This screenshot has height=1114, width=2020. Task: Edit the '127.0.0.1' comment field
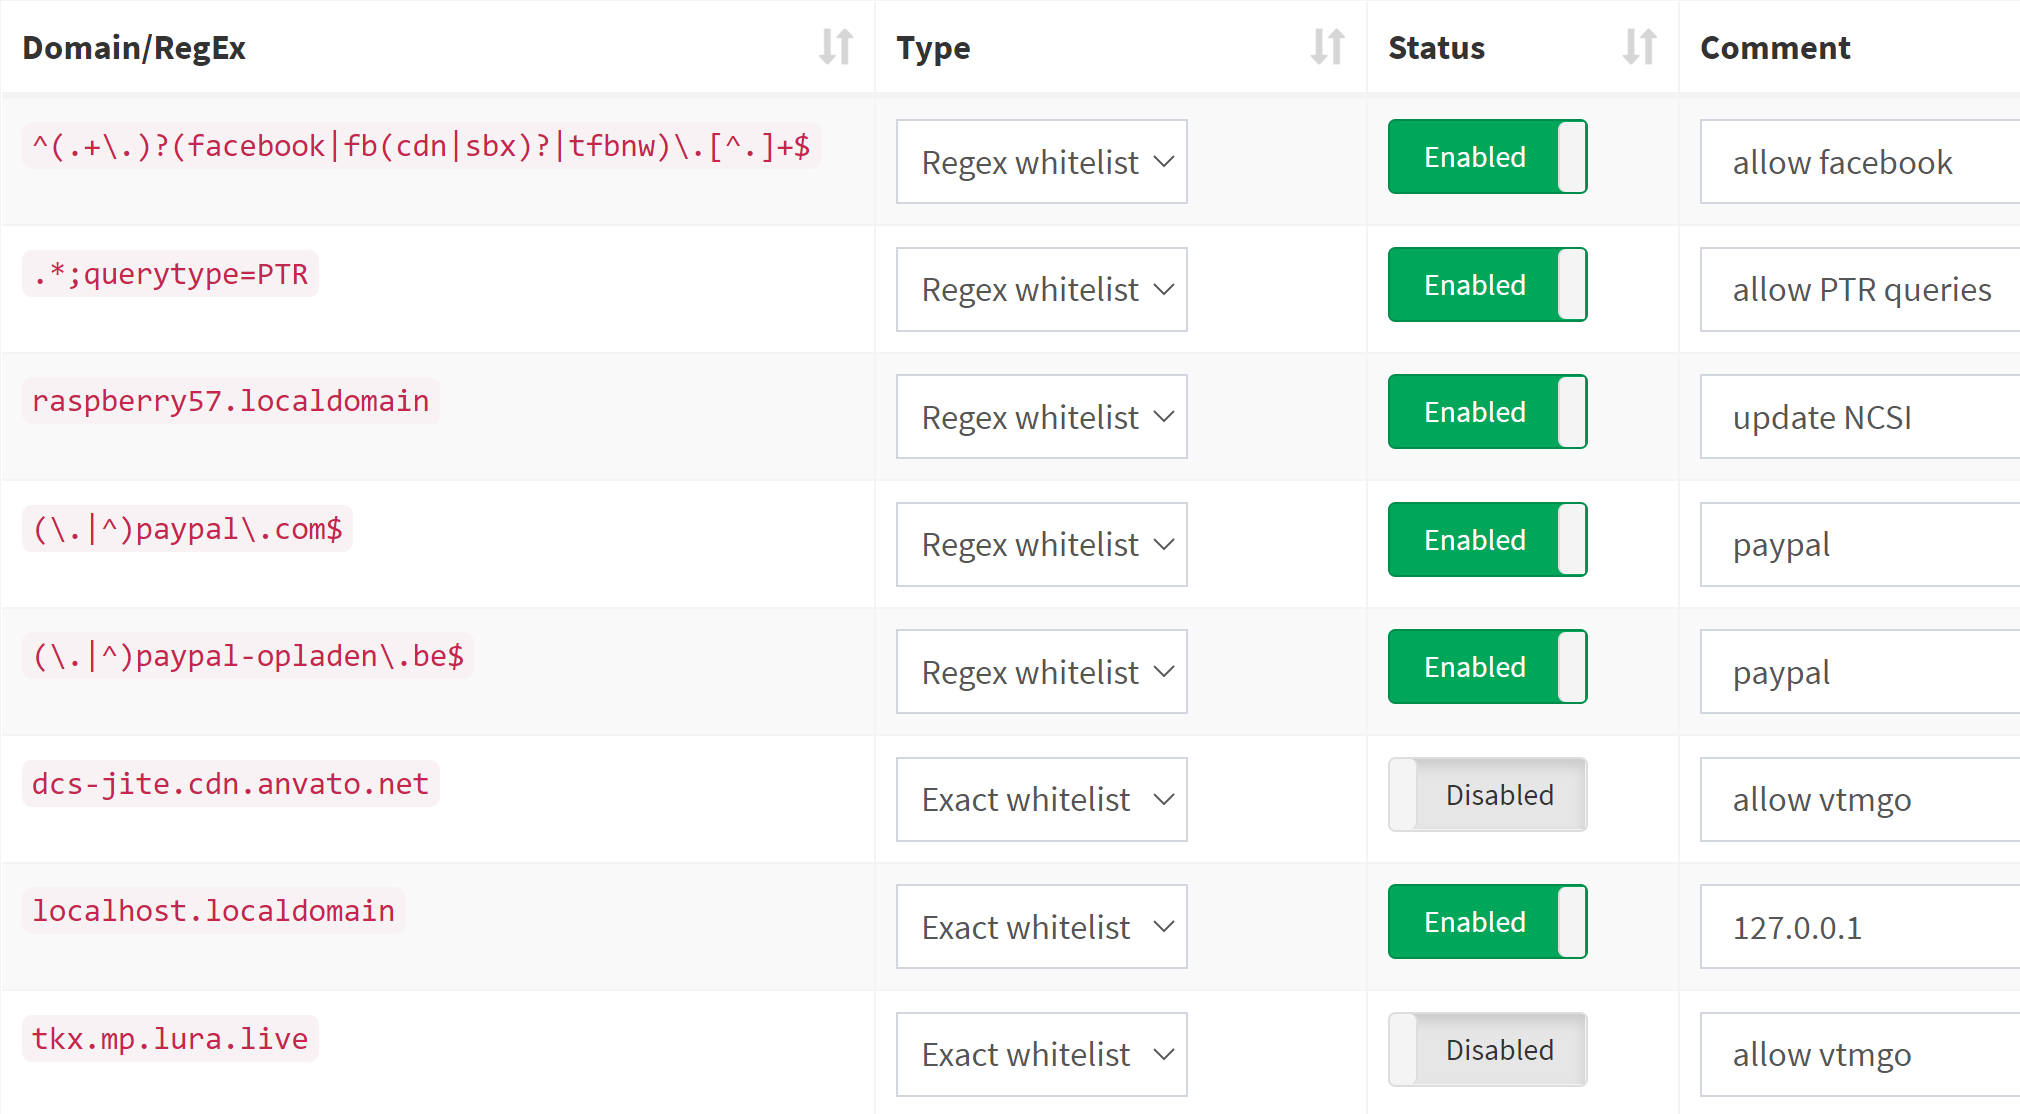tap(1860, 927)
